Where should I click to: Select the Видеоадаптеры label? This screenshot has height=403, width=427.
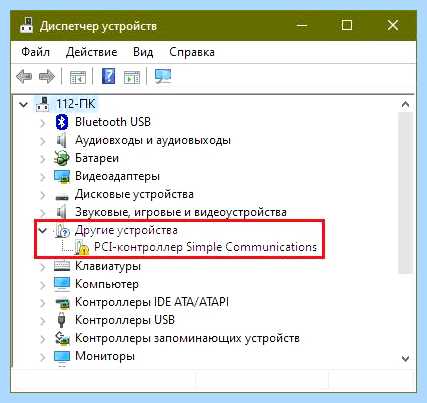(117, 176)
